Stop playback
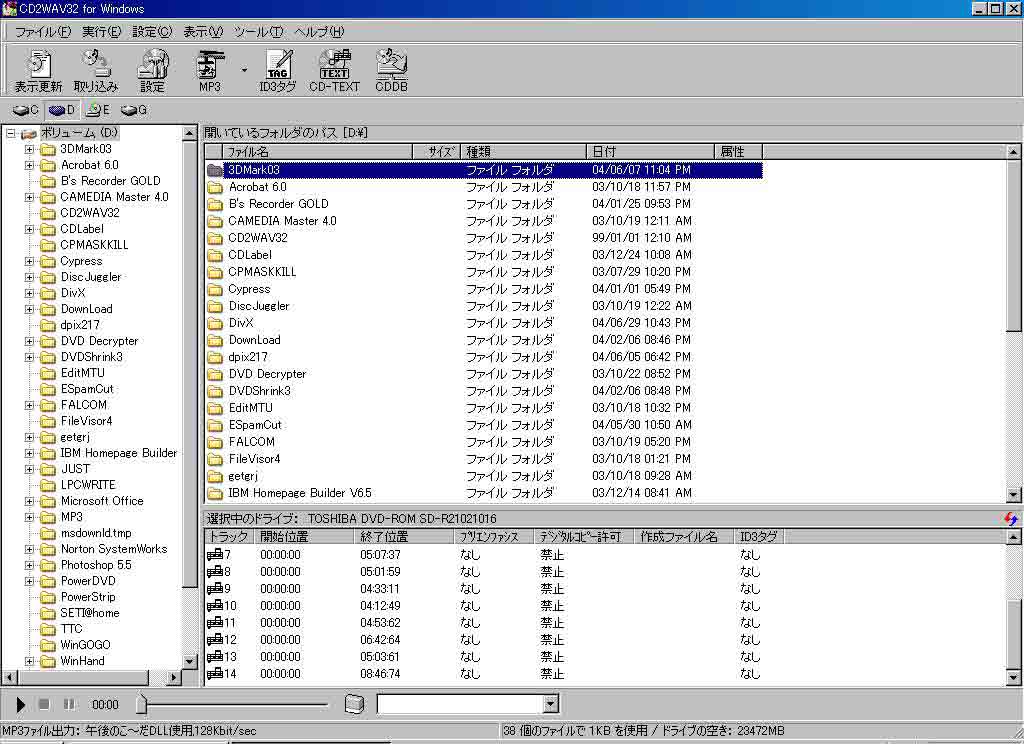This screenshot has height=744, width=1024. 44,704
